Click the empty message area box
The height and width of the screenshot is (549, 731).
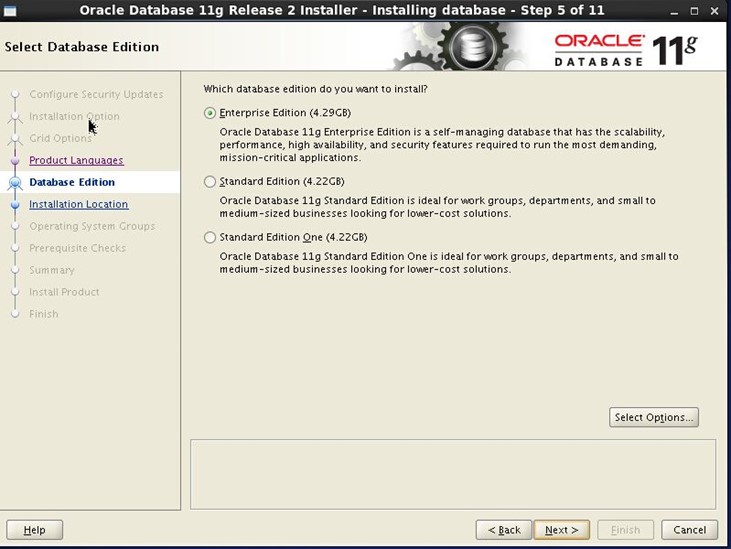point(452,473)
